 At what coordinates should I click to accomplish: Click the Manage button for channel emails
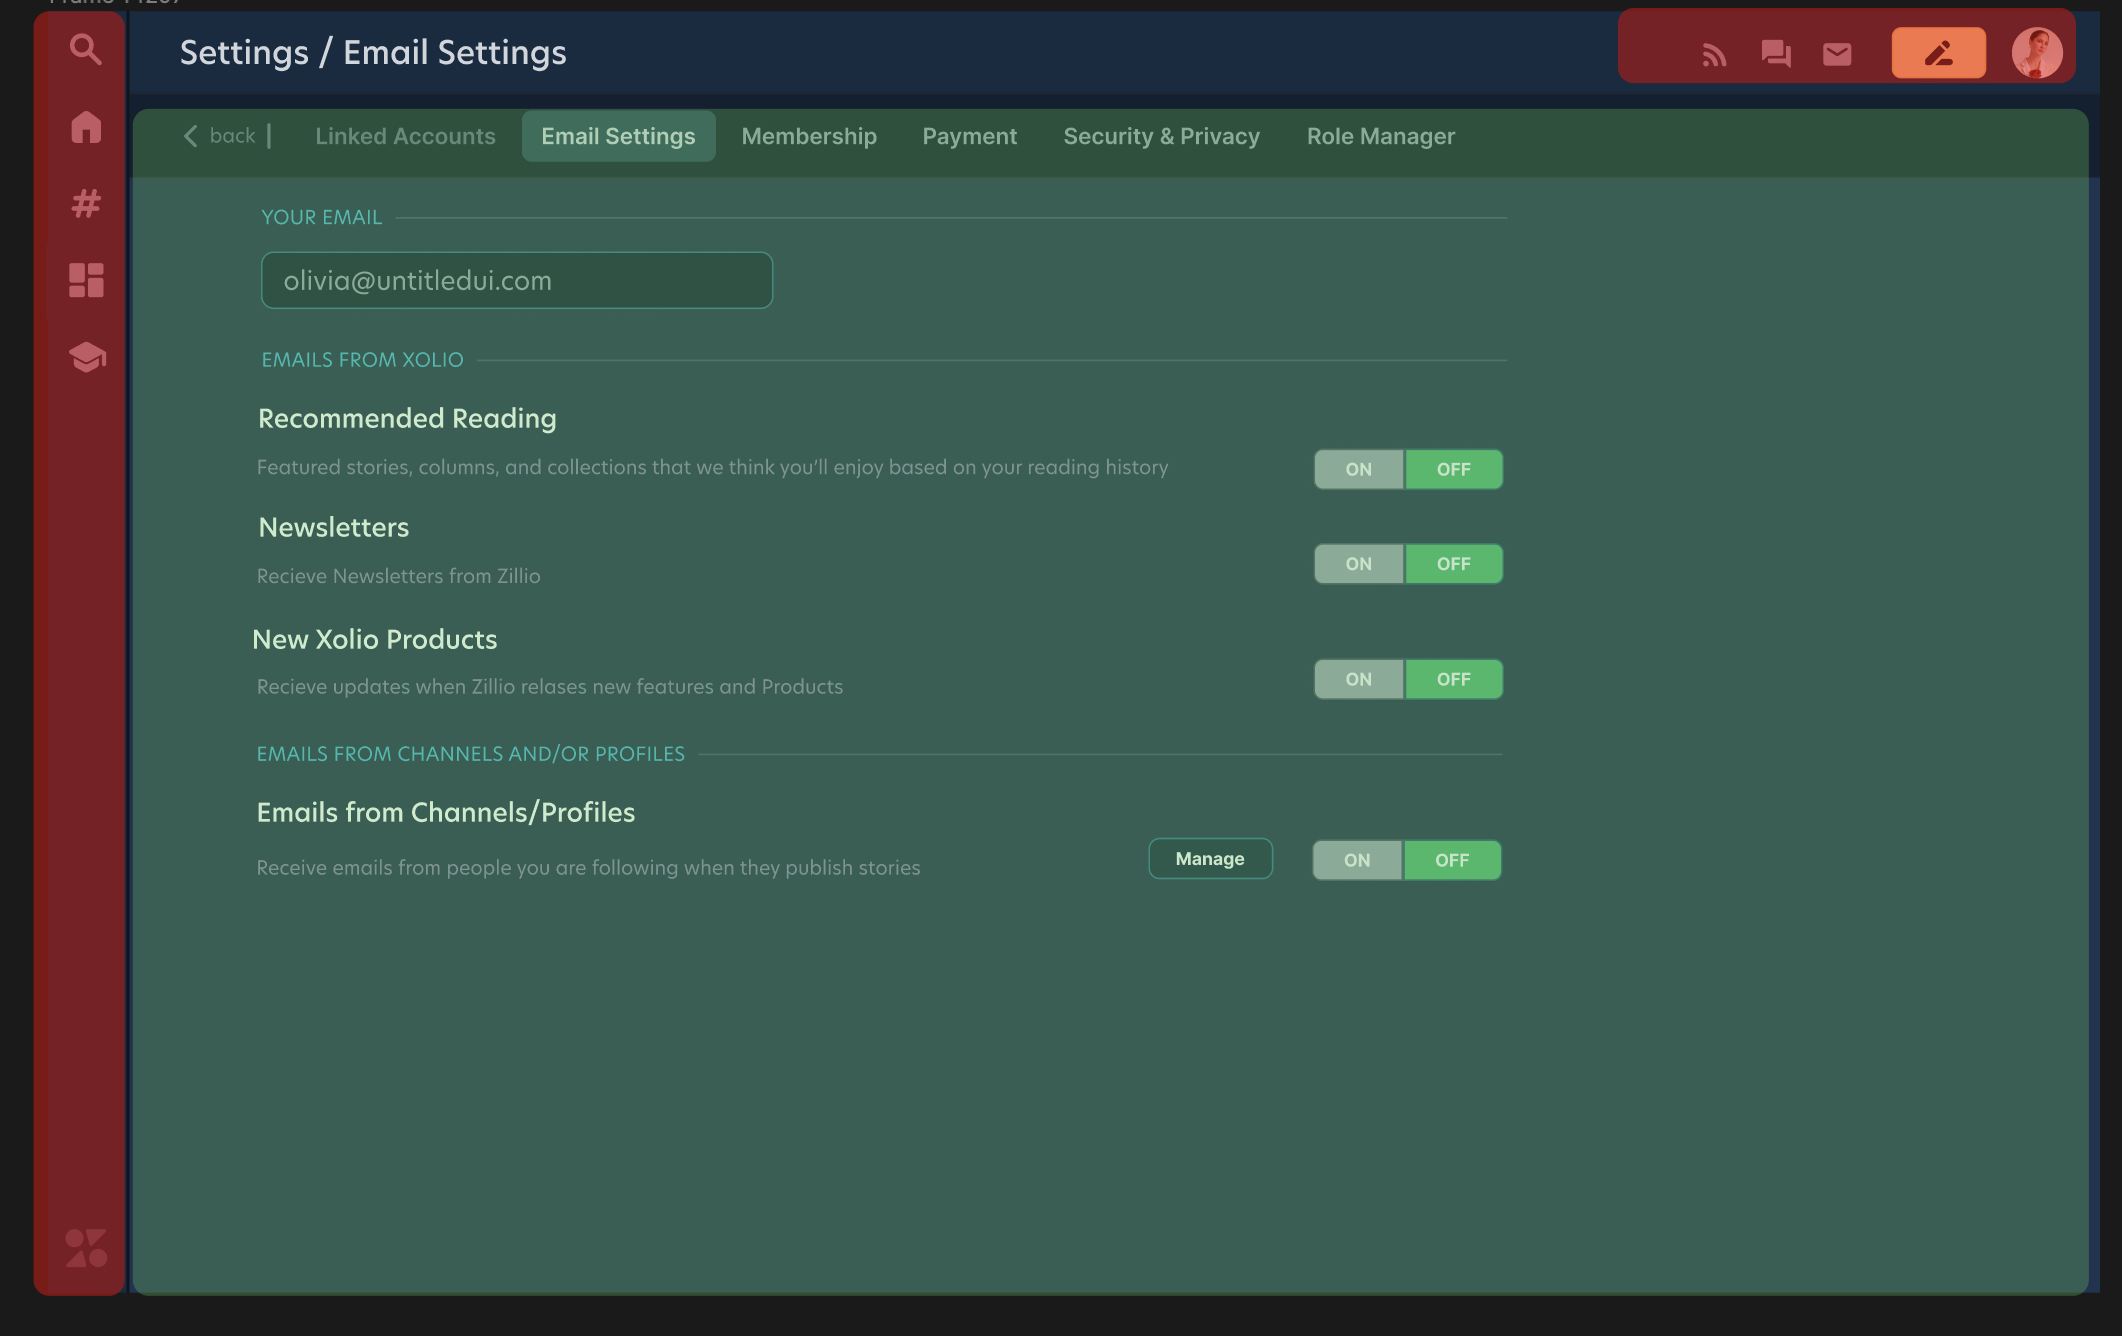point(1210,858)
